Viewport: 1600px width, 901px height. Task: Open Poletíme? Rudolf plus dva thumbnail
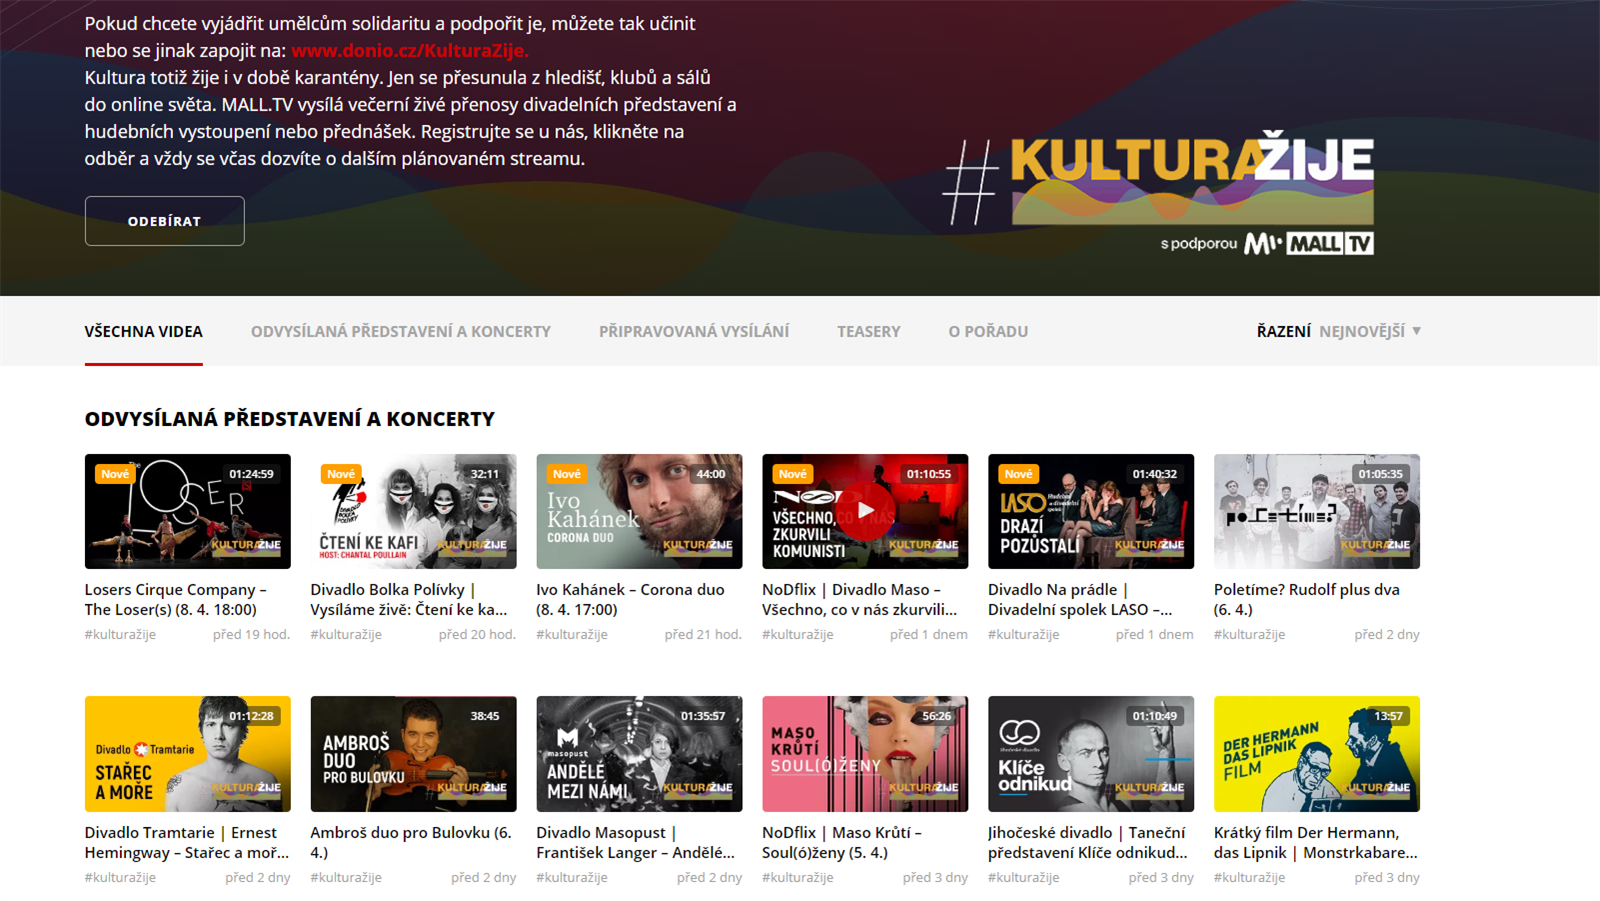pyautogui.click(x=1316, y=511)
